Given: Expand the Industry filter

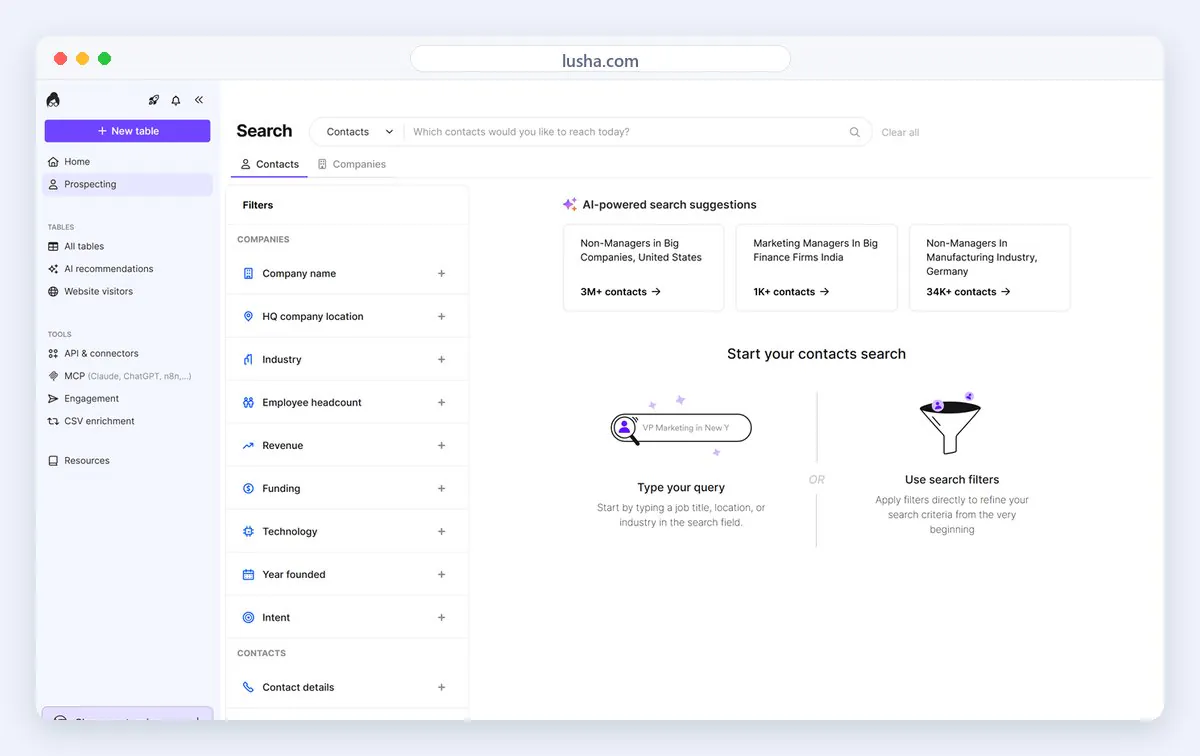Looking at the screenshot, I should 441,359.
